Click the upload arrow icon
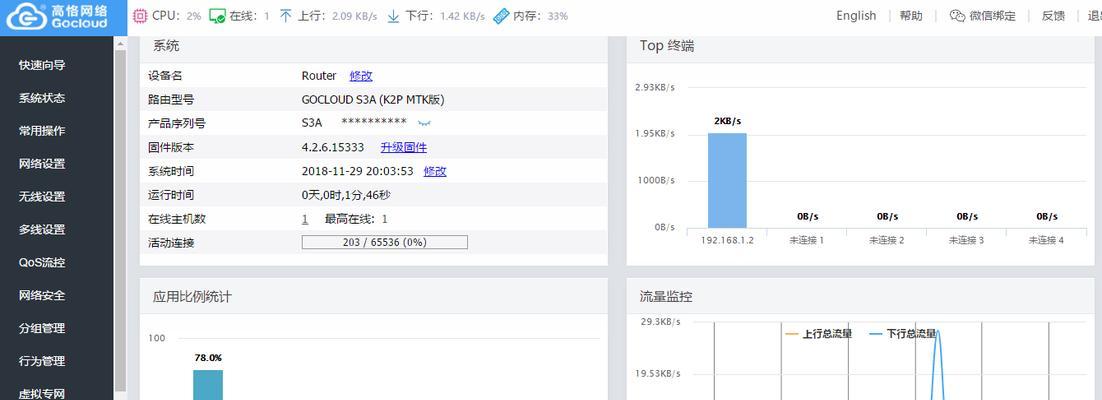 [285, 16]
